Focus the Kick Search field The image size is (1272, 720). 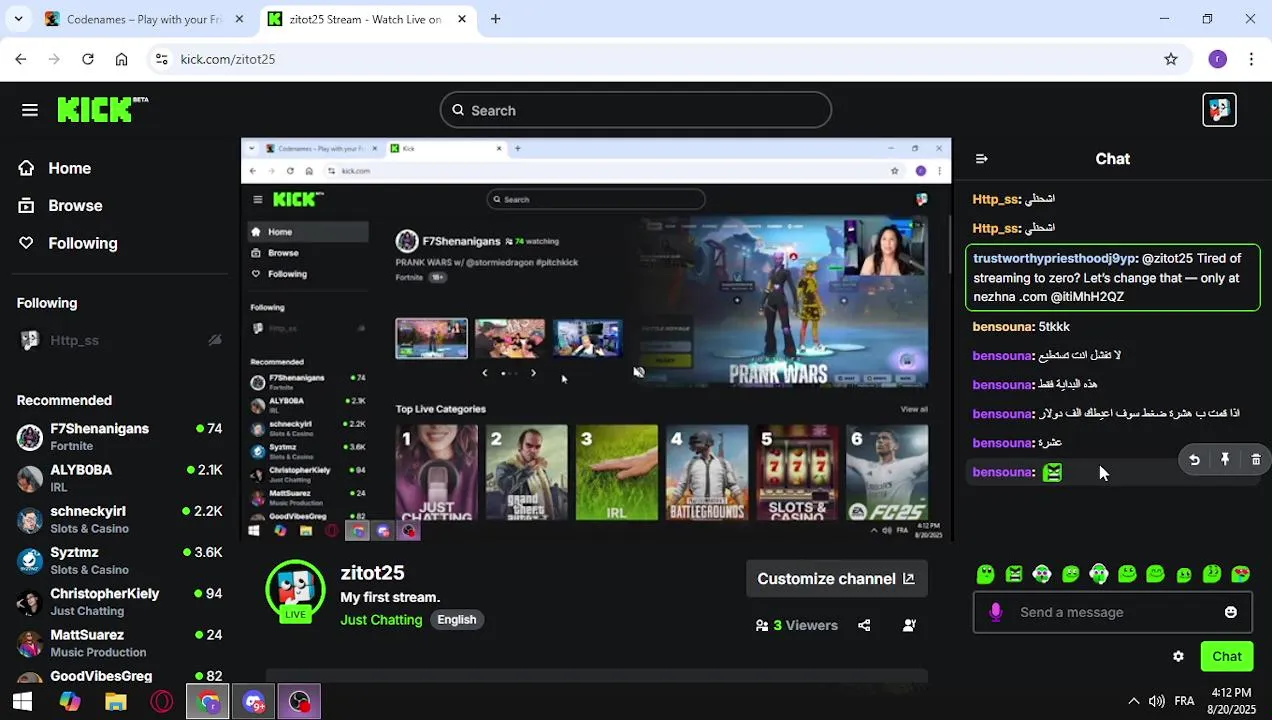pyautogui.click(x=635, y=110)
